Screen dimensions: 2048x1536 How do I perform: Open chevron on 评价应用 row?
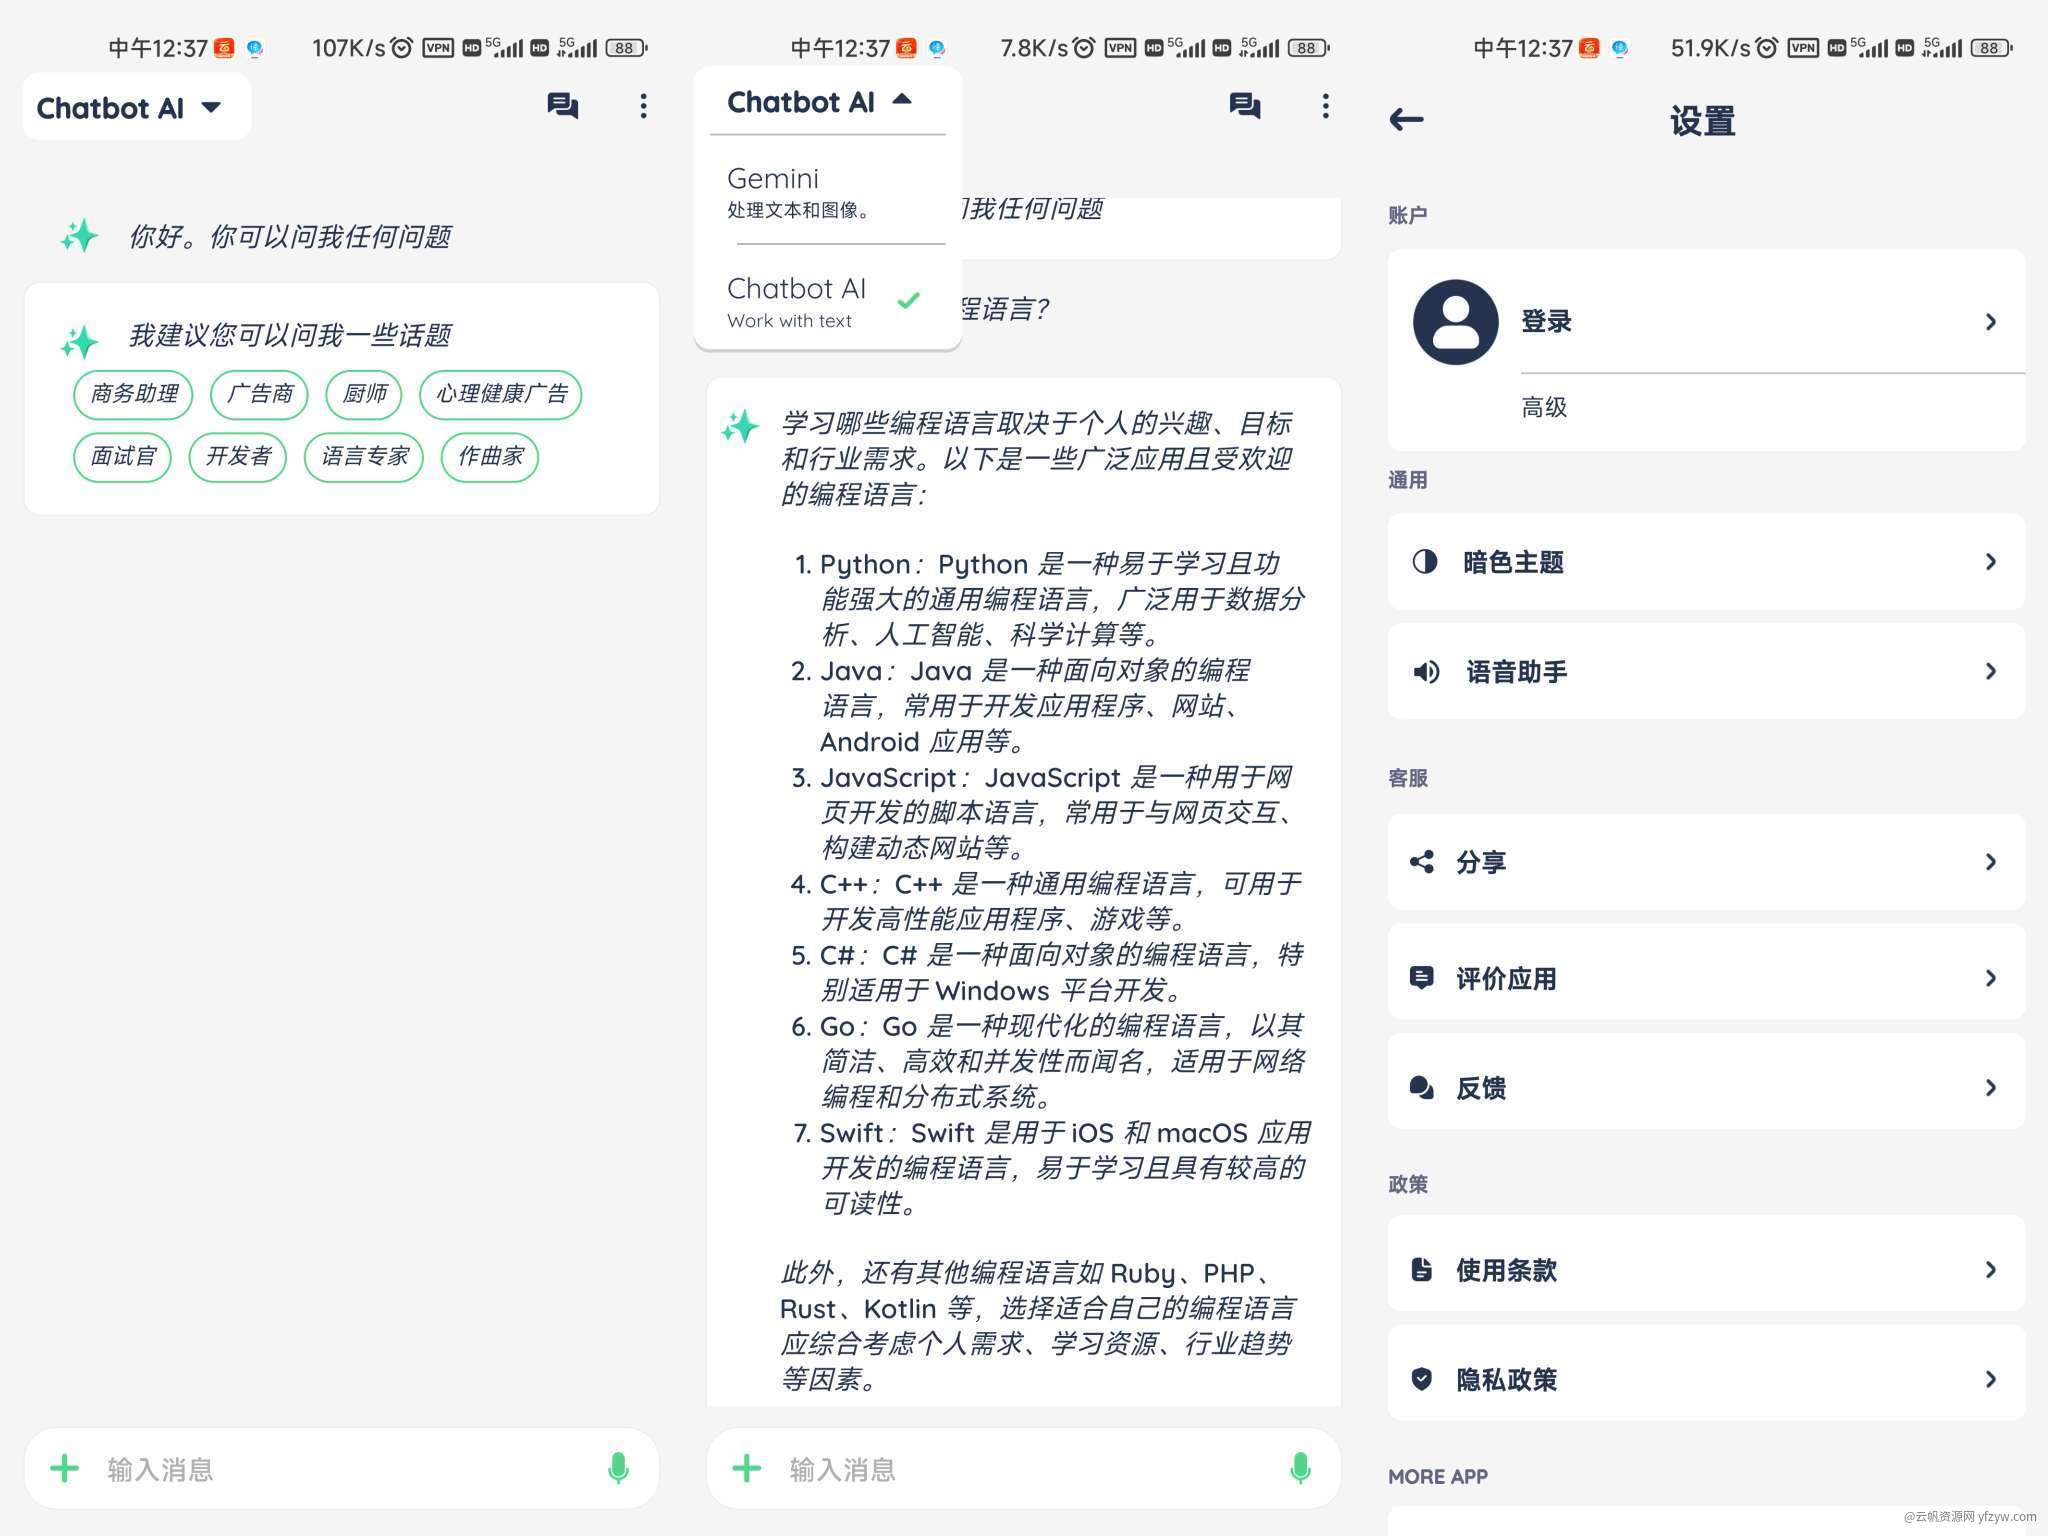pos(1990,978)
